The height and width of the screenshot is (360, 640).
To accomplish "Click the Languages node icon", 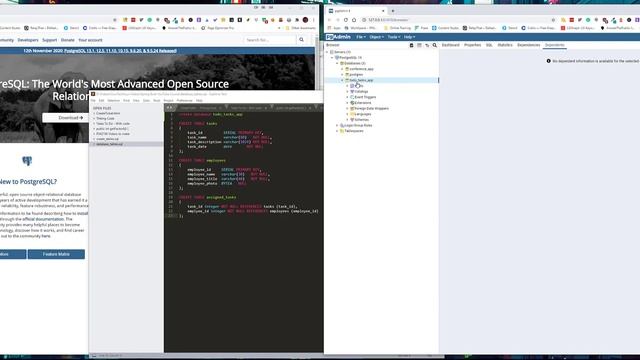I will pos(352,114).
